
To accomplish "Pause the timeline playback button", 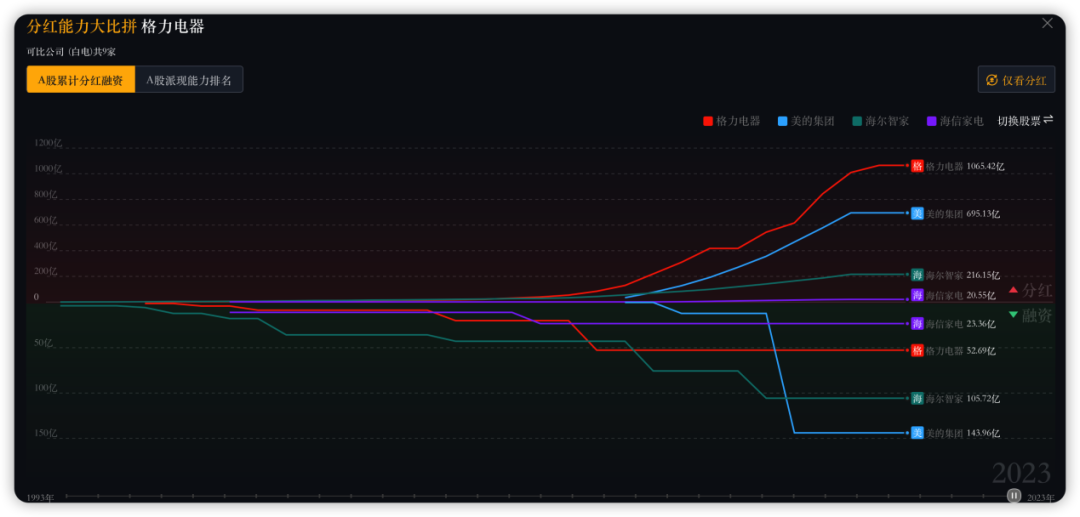I will pos(1014,495).
